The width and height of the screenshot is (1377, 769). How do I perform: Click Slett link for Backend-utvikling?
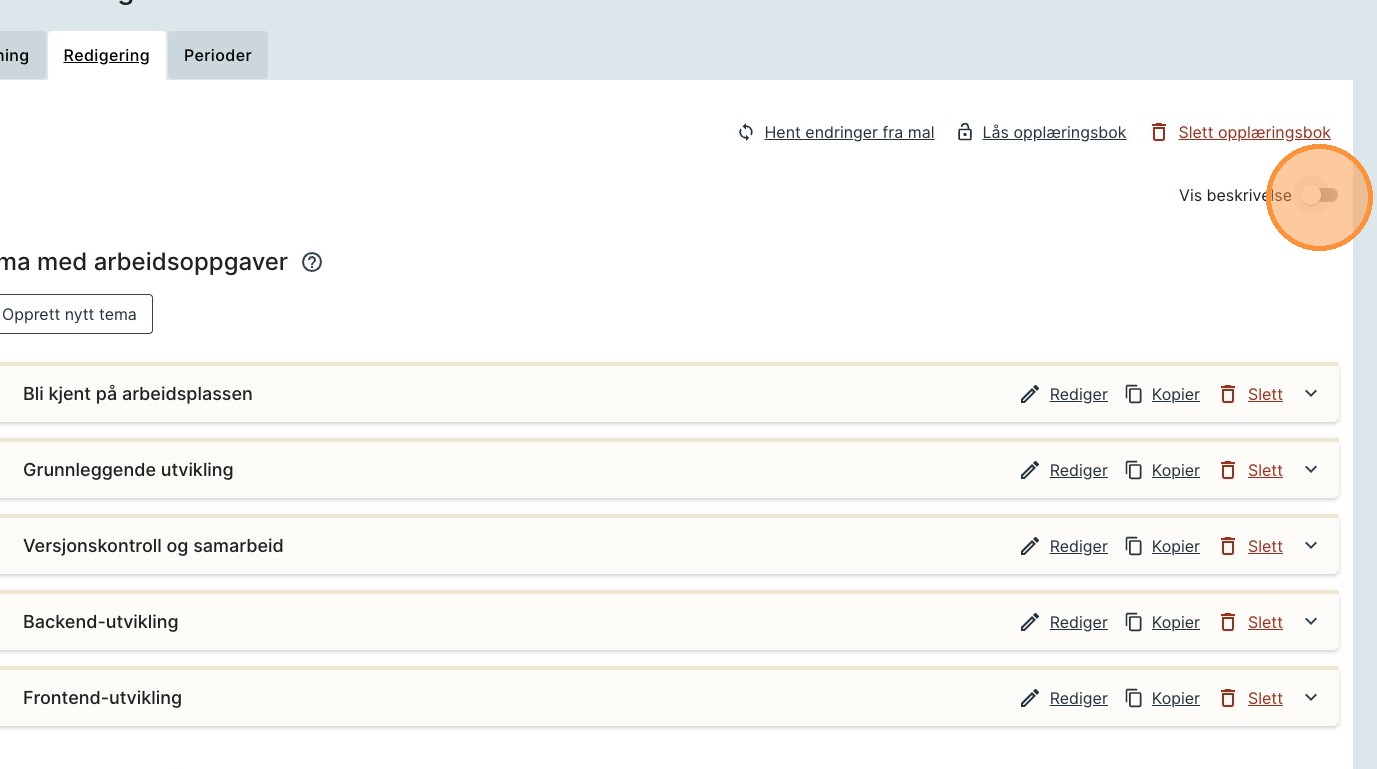[1265, 622]
